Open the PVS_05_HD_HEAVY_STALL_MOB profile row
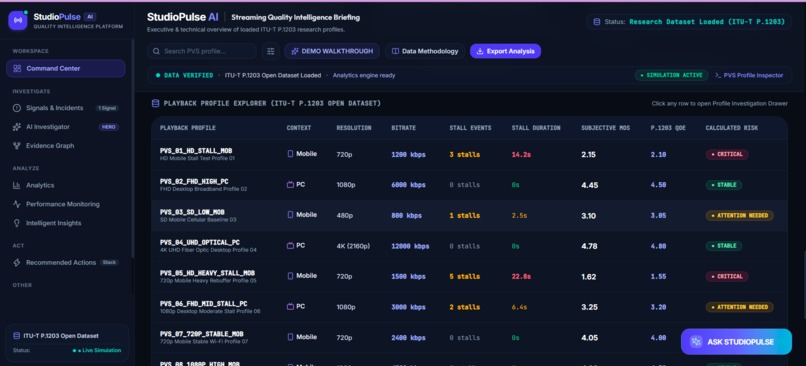Image resolution: width=806 pixels, height=366 pixels. tap(469, 277)
